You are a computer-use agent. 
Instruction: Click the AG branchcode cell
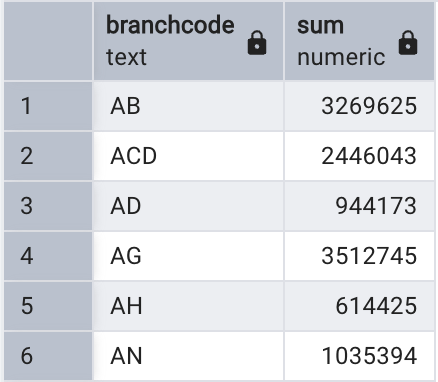[x=189, y=256]
